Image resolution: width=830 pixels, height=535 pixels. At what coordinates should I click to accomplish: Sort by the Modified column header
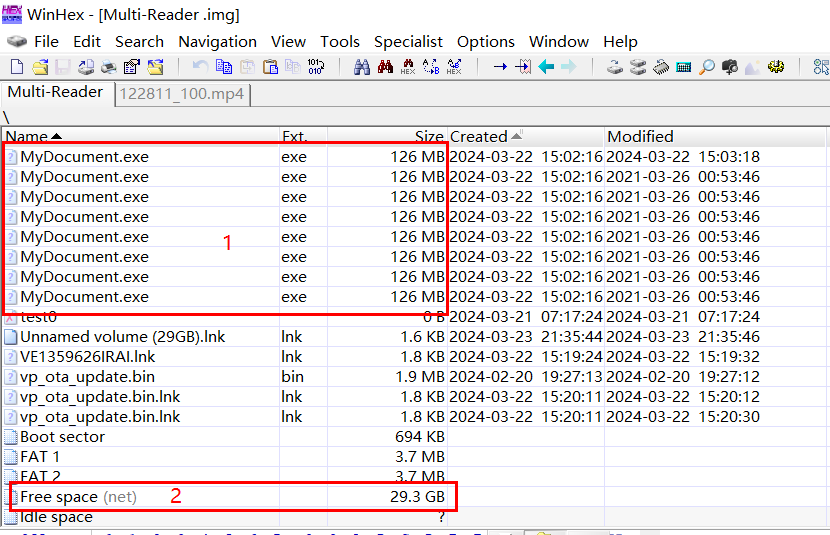[x=715, y=137]
